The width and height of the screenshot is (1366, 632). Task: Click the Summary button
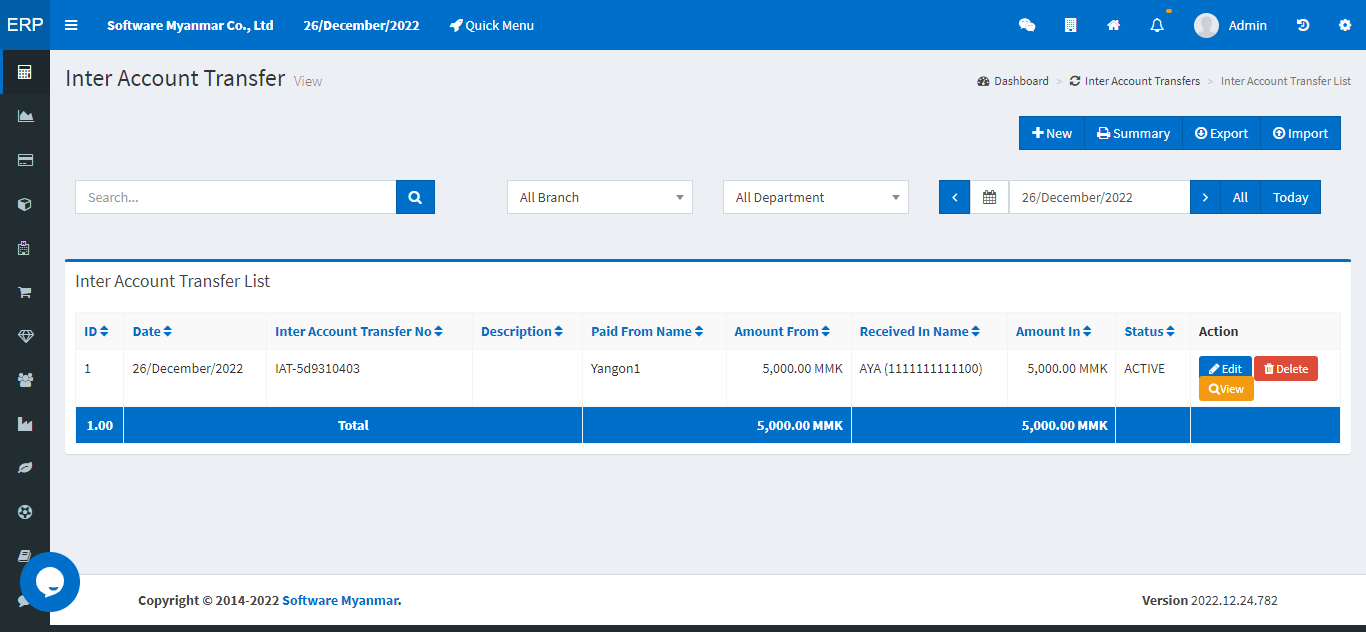pyautogui.click(x=1133, y=133)
